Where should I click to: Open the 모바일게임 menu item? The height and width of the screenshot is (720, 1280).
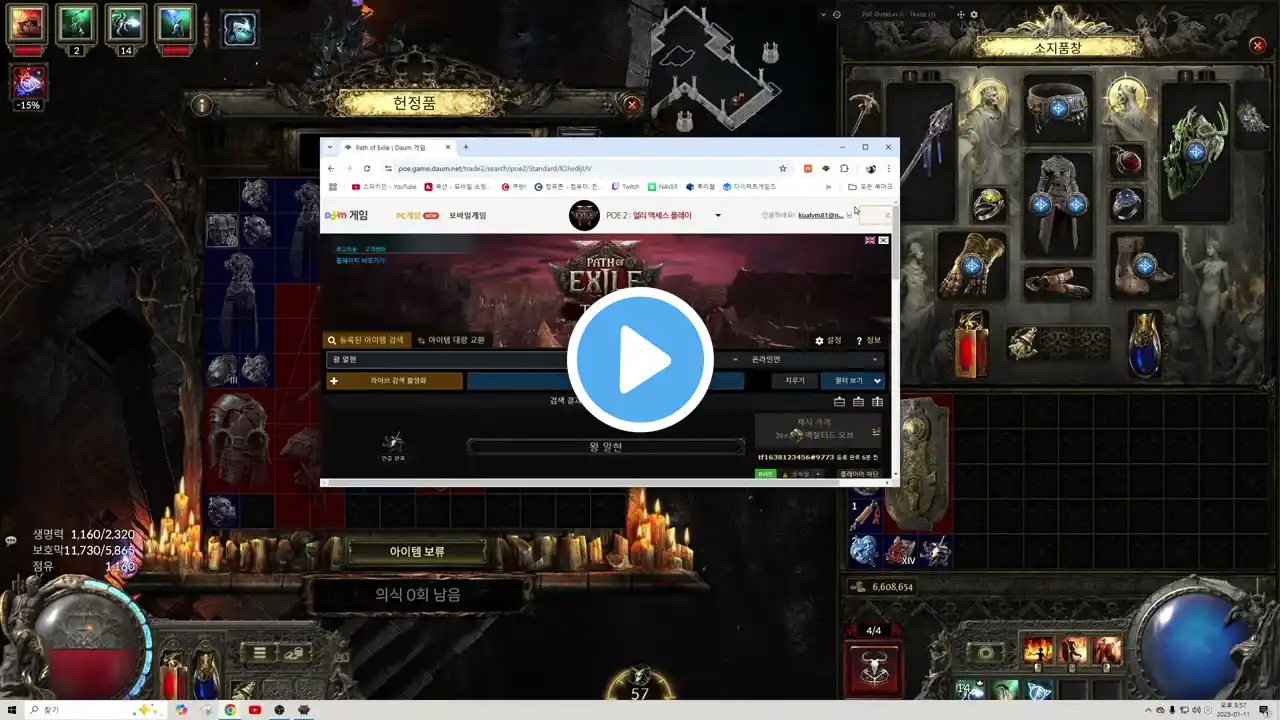(x=467, y=215)
